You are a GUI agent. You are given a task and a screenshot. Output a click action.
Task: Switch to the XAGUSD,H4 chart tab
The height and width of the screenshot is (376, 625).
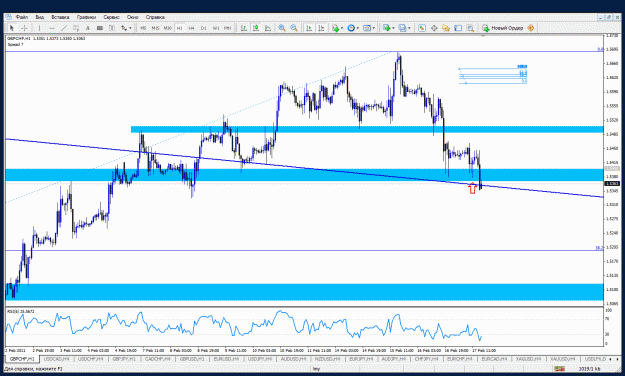(x=529, y=359)
